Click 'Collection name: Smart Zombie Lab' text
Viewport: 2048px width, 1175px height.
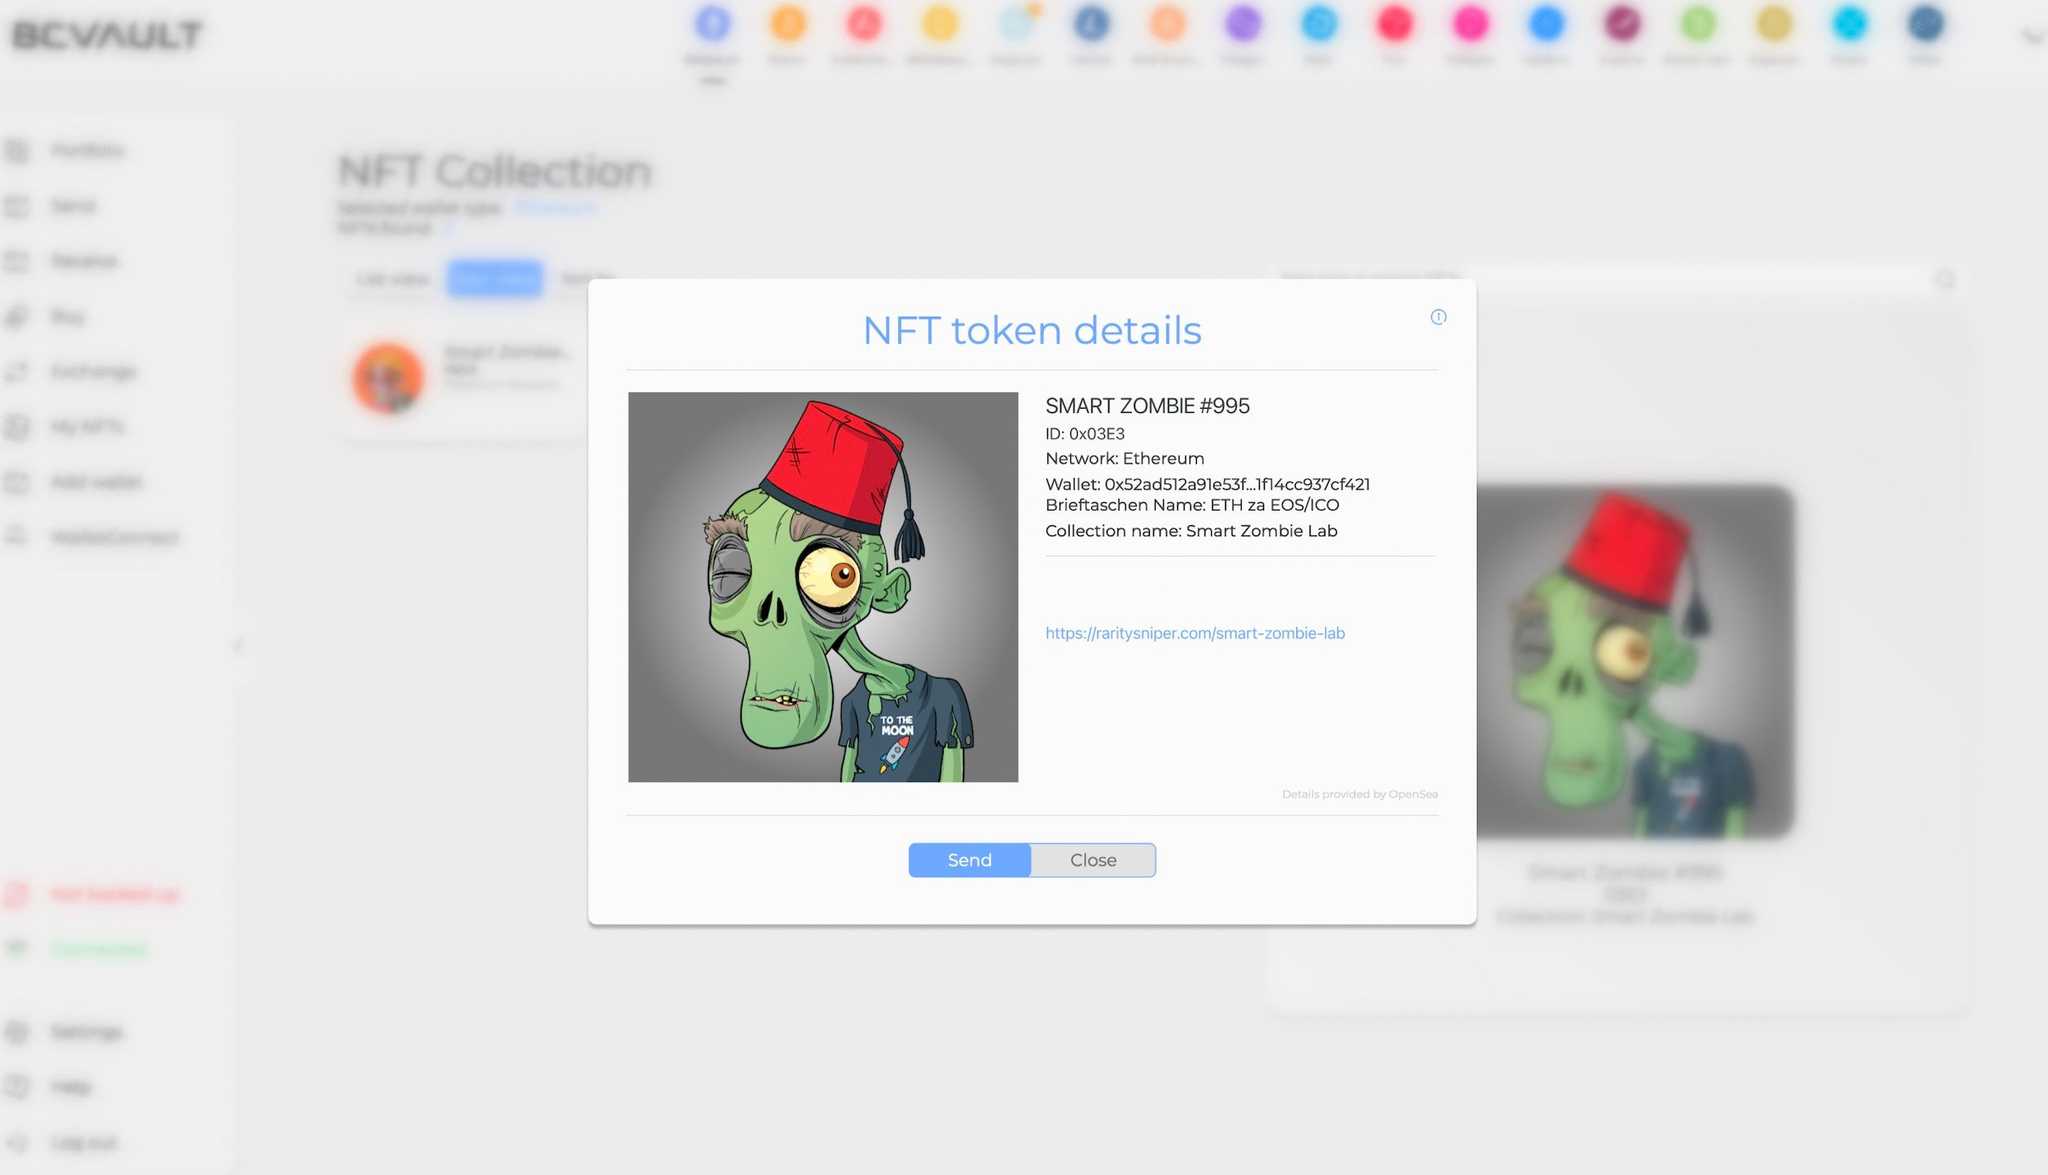tap(1191, 531)
